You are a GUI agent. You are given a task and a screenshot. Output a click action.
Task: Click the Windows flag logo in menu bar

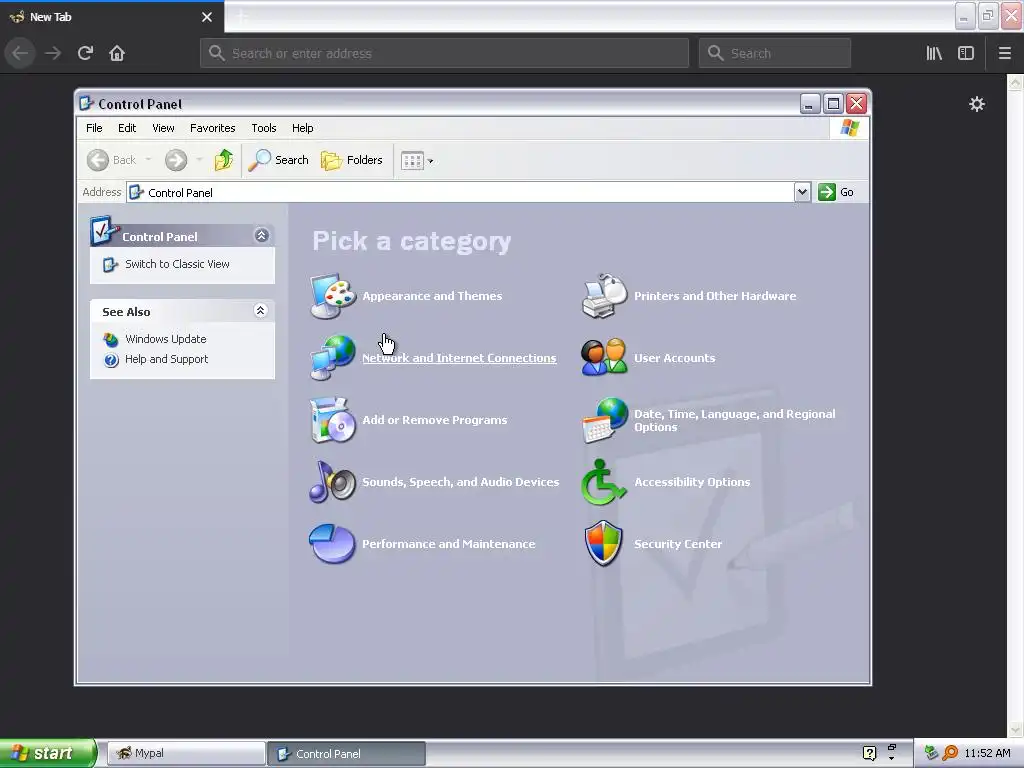(850, 128)
